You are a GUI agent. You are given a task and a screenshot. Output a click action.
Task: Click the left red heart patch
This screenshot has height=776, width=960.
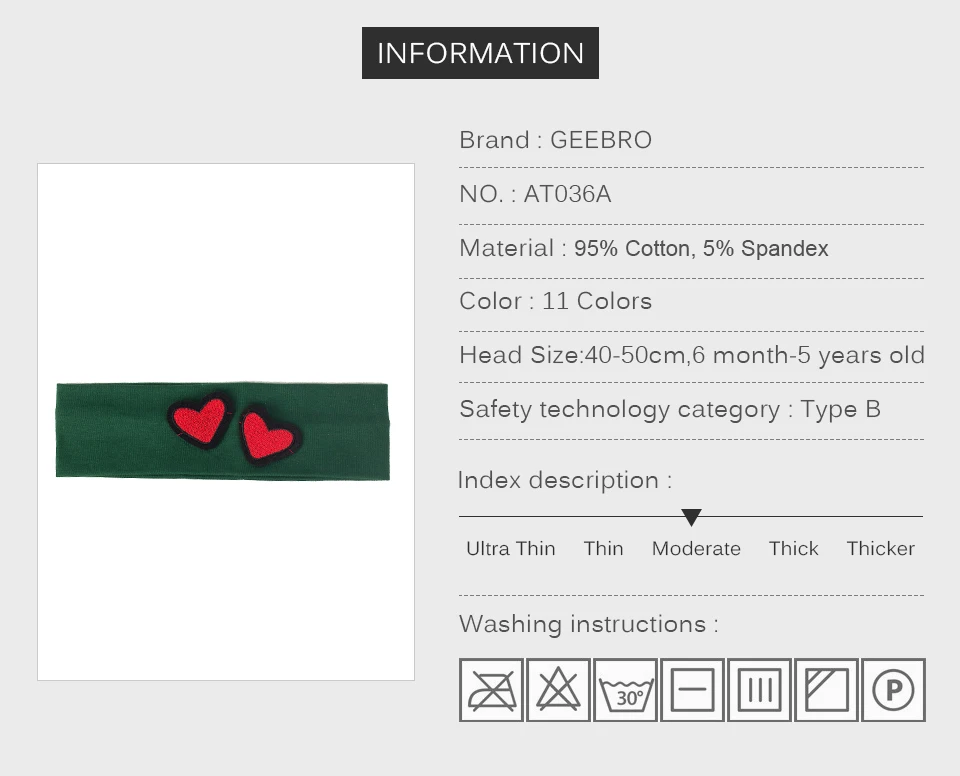coord(200,420)
